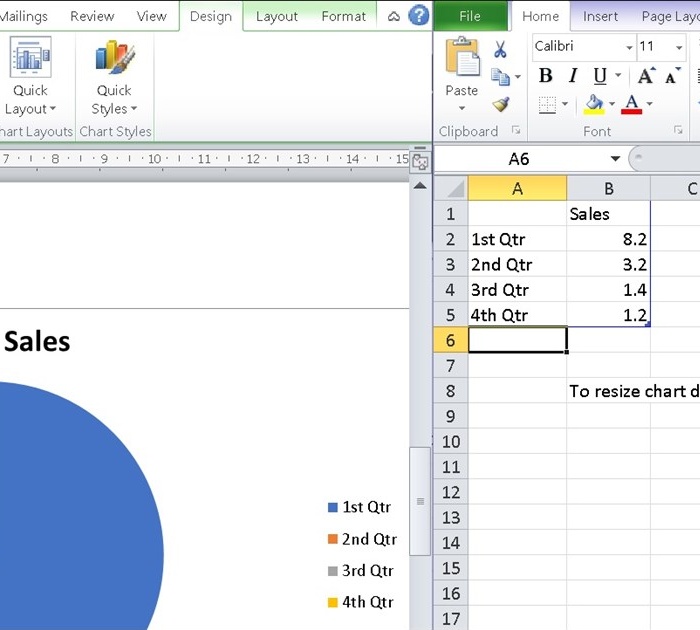Switch to the Review tab in Word

(92, 17)
